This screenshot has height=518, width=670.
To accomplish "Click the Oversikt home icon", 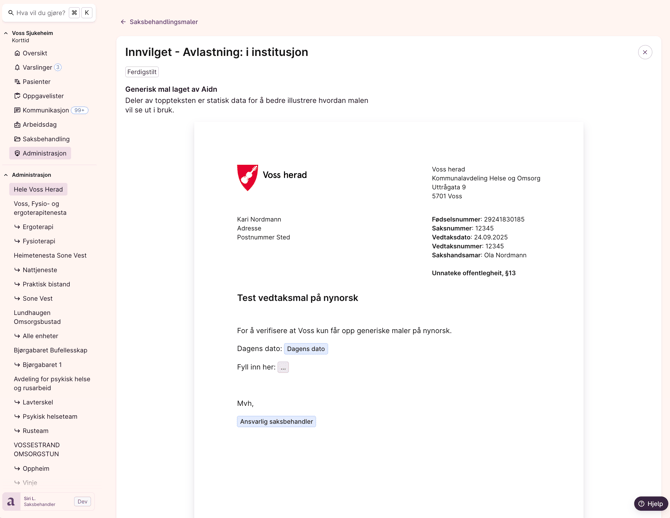I will point(17,53).
